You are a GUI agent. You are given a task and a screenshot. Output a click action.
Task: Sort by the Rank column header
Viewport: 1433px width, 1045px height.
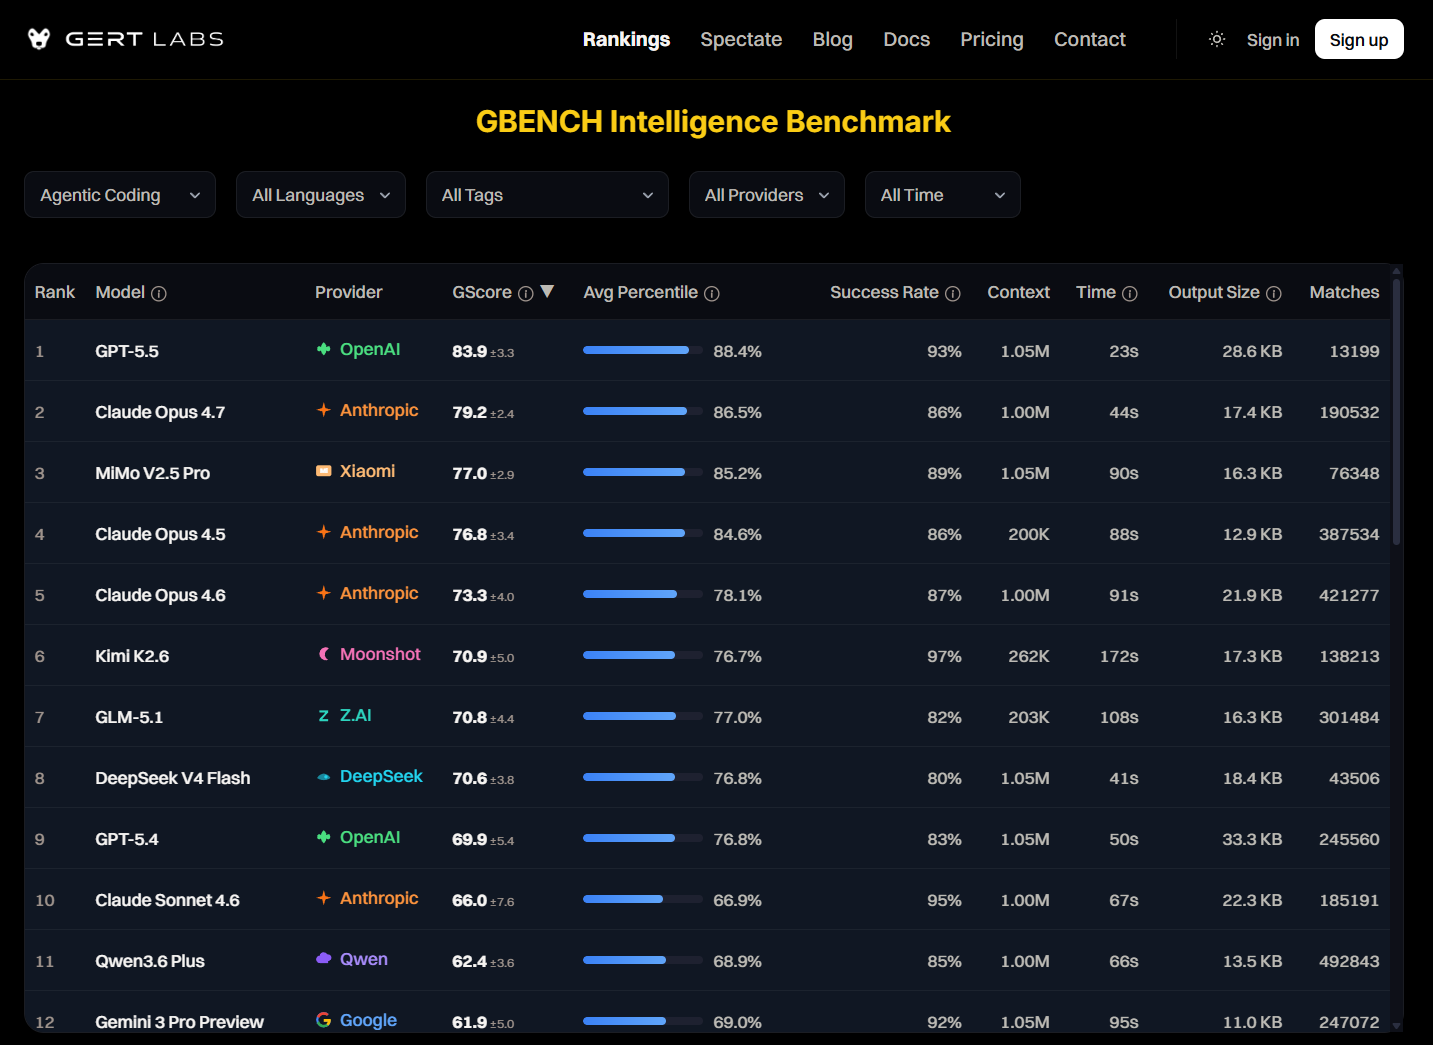coord(55,292)
